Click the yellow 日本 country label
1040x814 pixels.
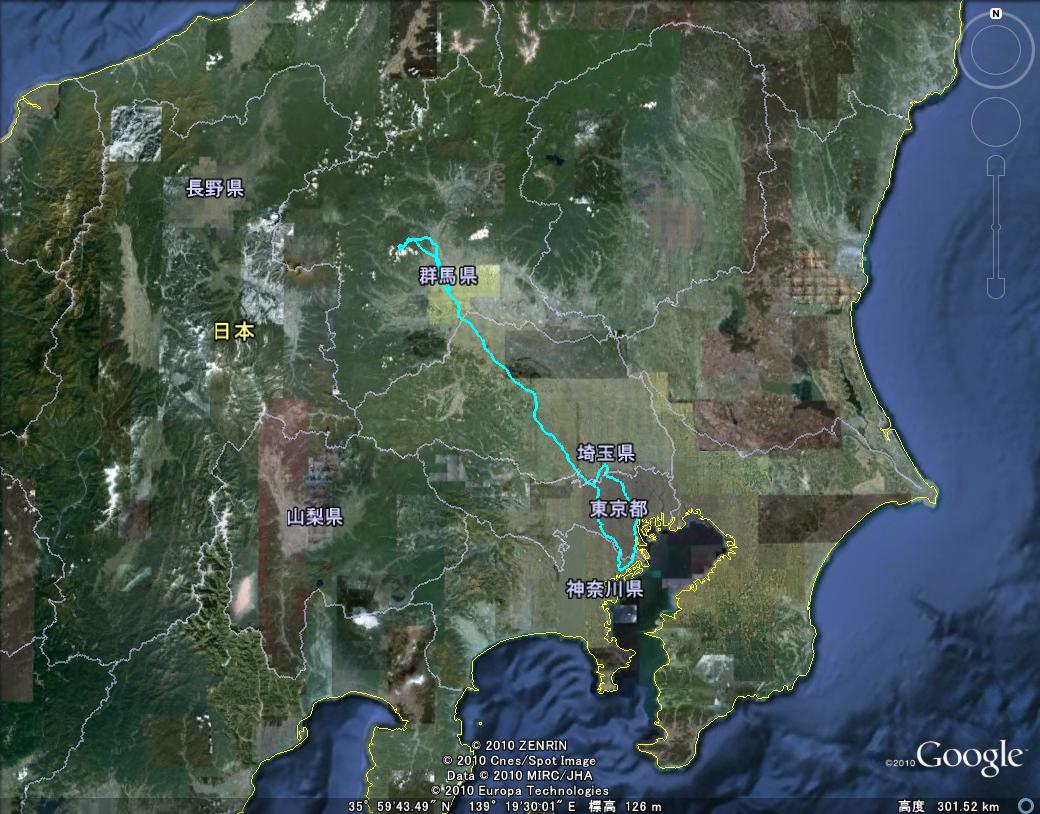(234, 332)
